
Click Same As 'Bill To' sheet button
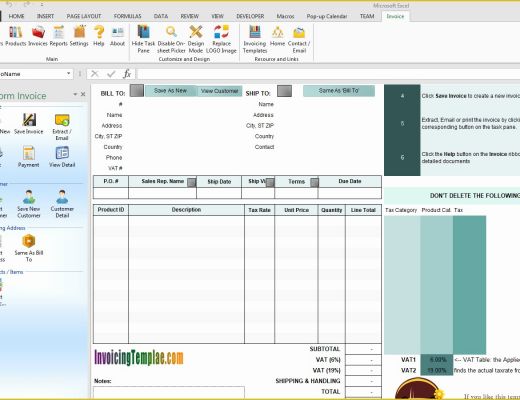coord(339,91)
